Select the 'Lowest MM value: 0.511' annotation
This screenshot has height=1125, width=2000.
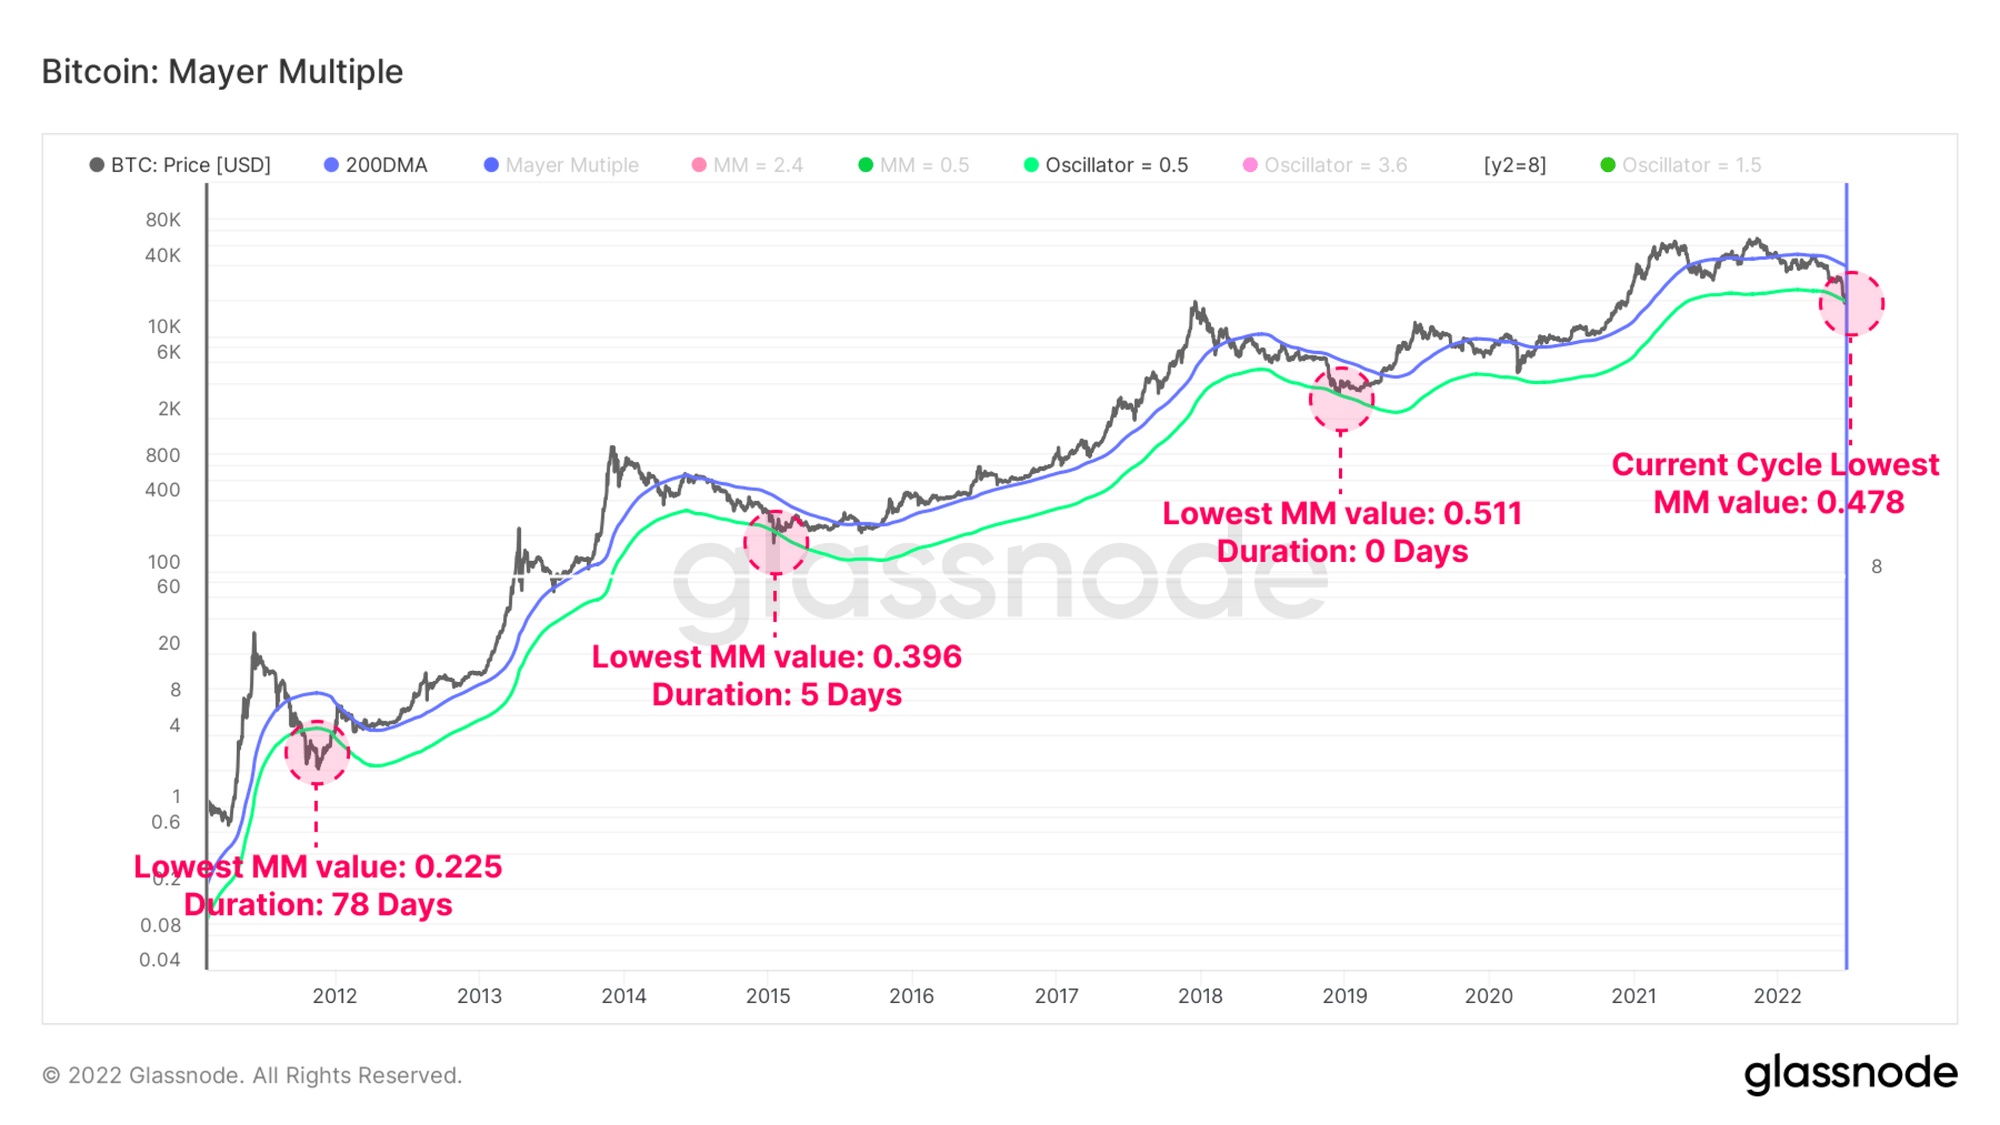coord(1342,513)
